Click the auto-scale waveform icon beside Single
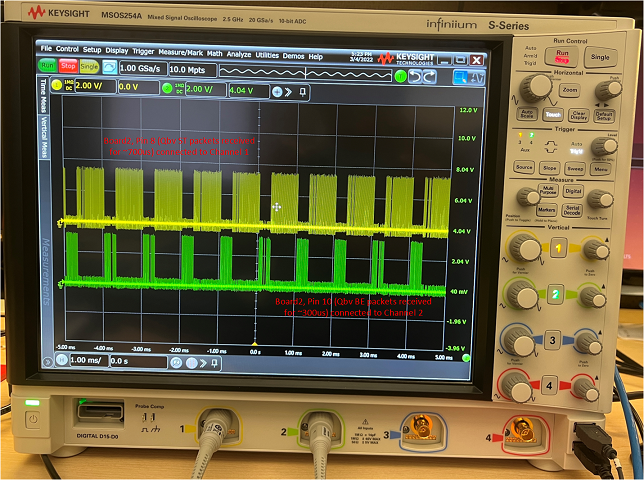This screenshot has width=644, height=480. point(108,66)
